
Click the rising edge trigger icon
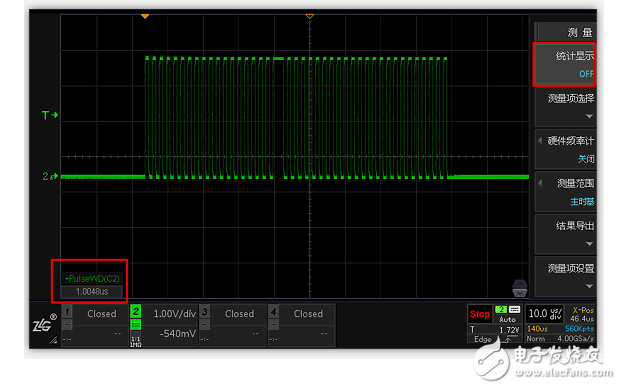[x=508, y=339]
